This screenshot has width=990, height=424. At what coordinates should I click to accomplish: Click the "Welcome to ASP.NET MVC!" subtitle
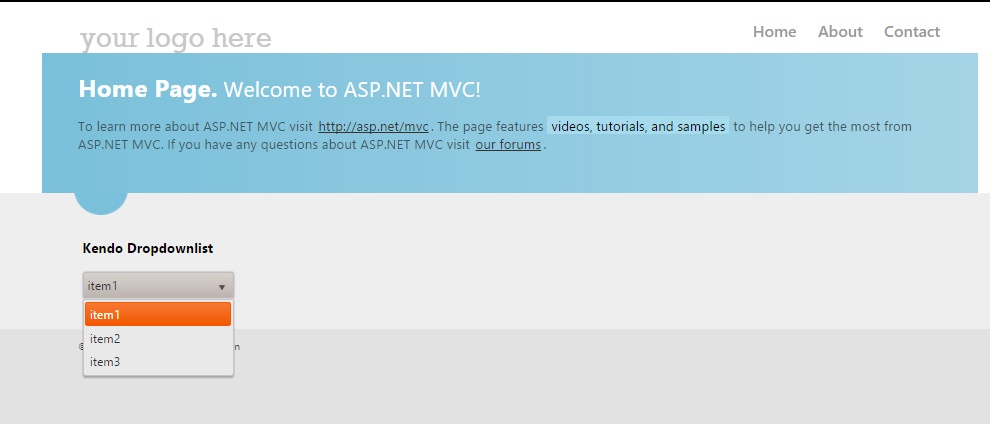pyautogui.click(x=352, y=90)
